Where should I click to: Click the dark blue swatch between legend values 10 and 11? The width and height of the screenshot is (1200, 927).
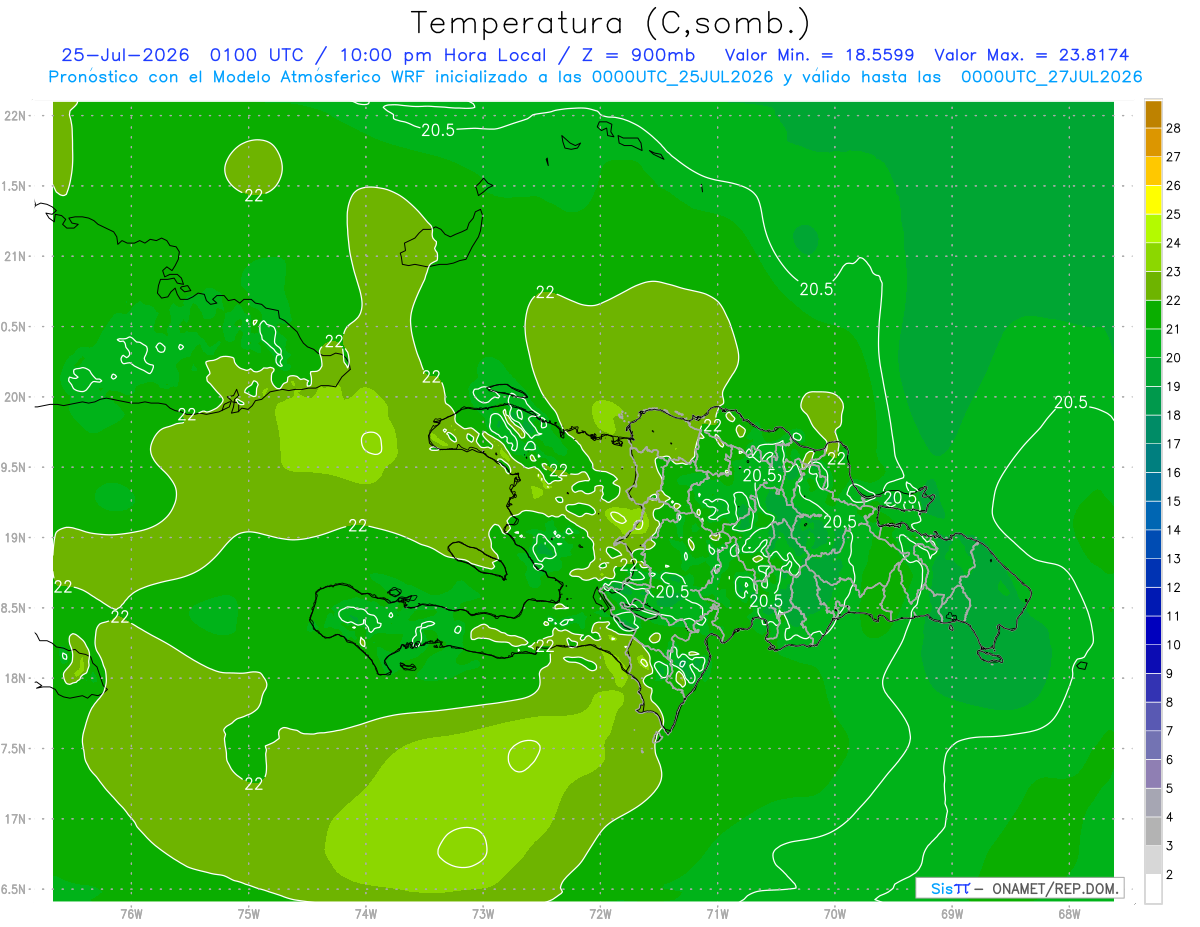tap(1153, 630)
